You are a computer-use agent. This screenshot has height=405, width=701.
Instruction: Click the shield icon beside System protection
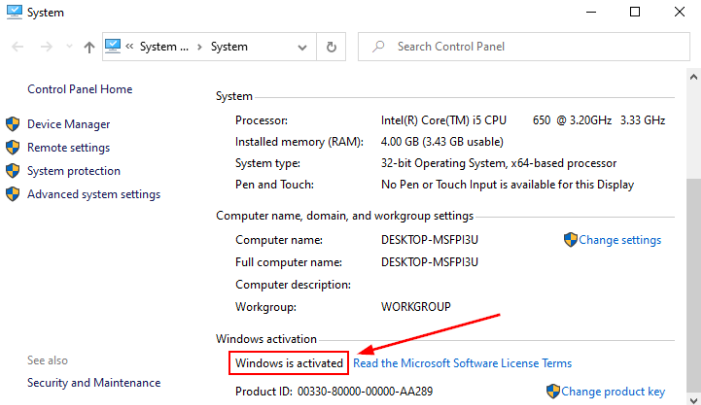pyautogui.click(x=13, y=170)
